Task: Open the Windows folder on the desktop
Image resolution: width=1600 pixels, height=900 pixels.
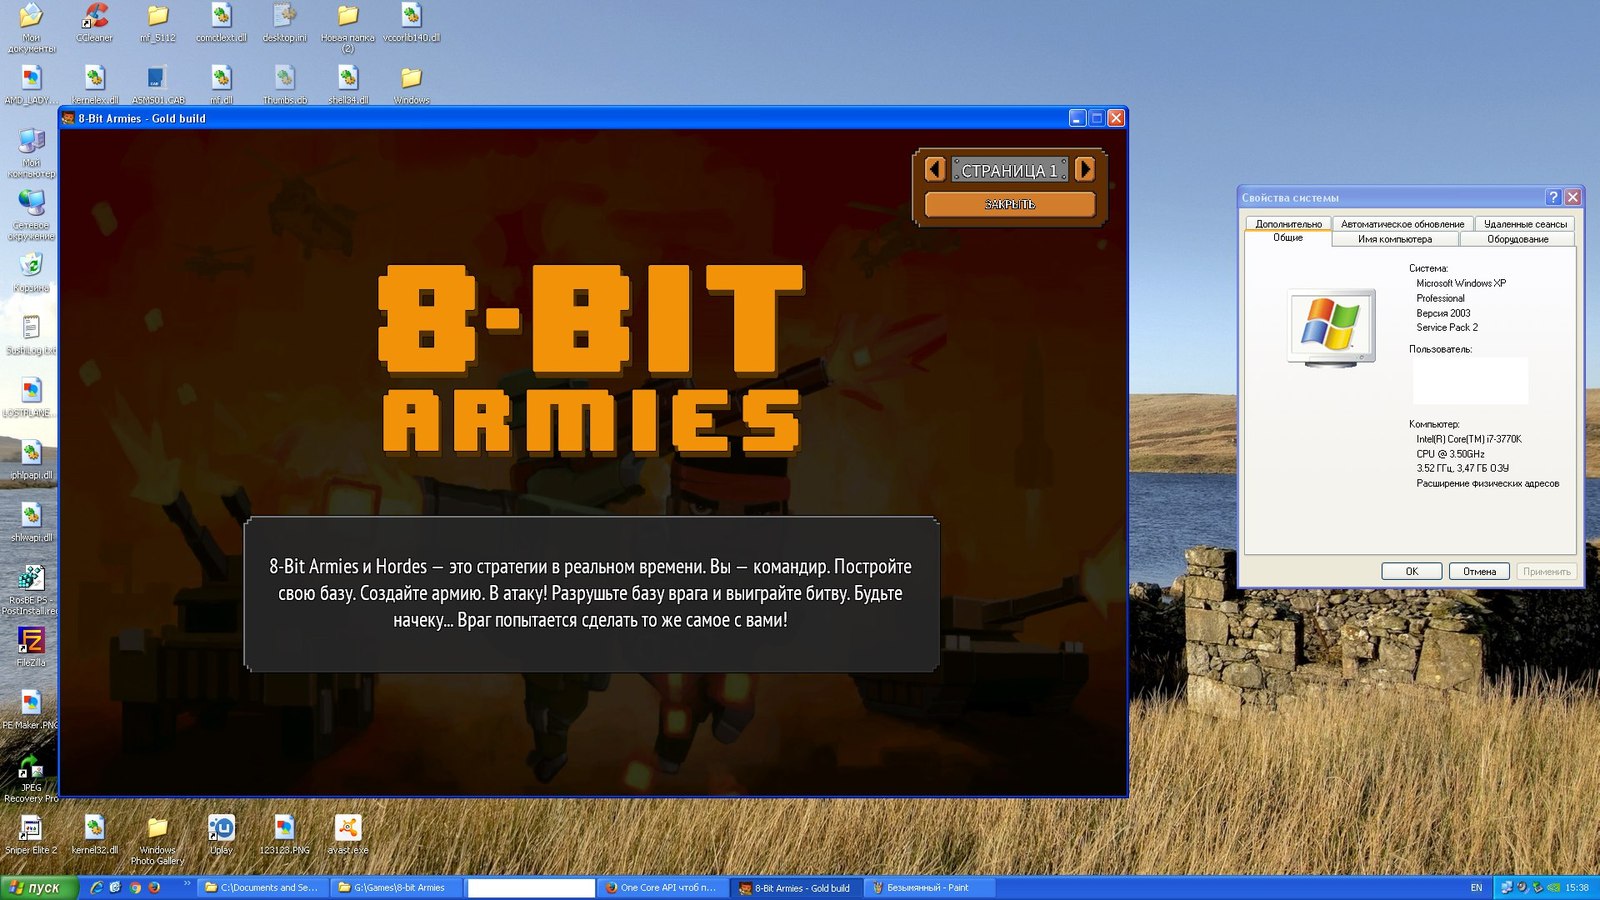Action: tap(410, 77)
